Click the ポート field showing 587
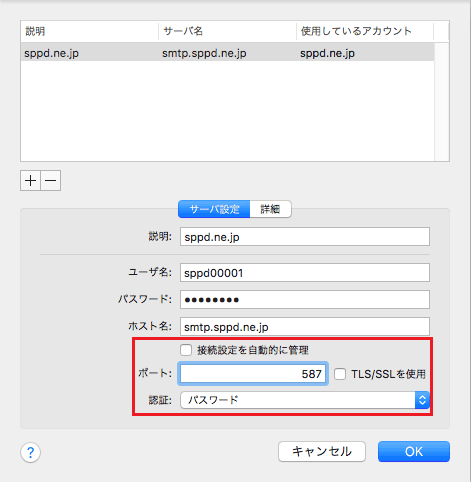This screenshot has width=471, height=482. click(x=253, y=374)
